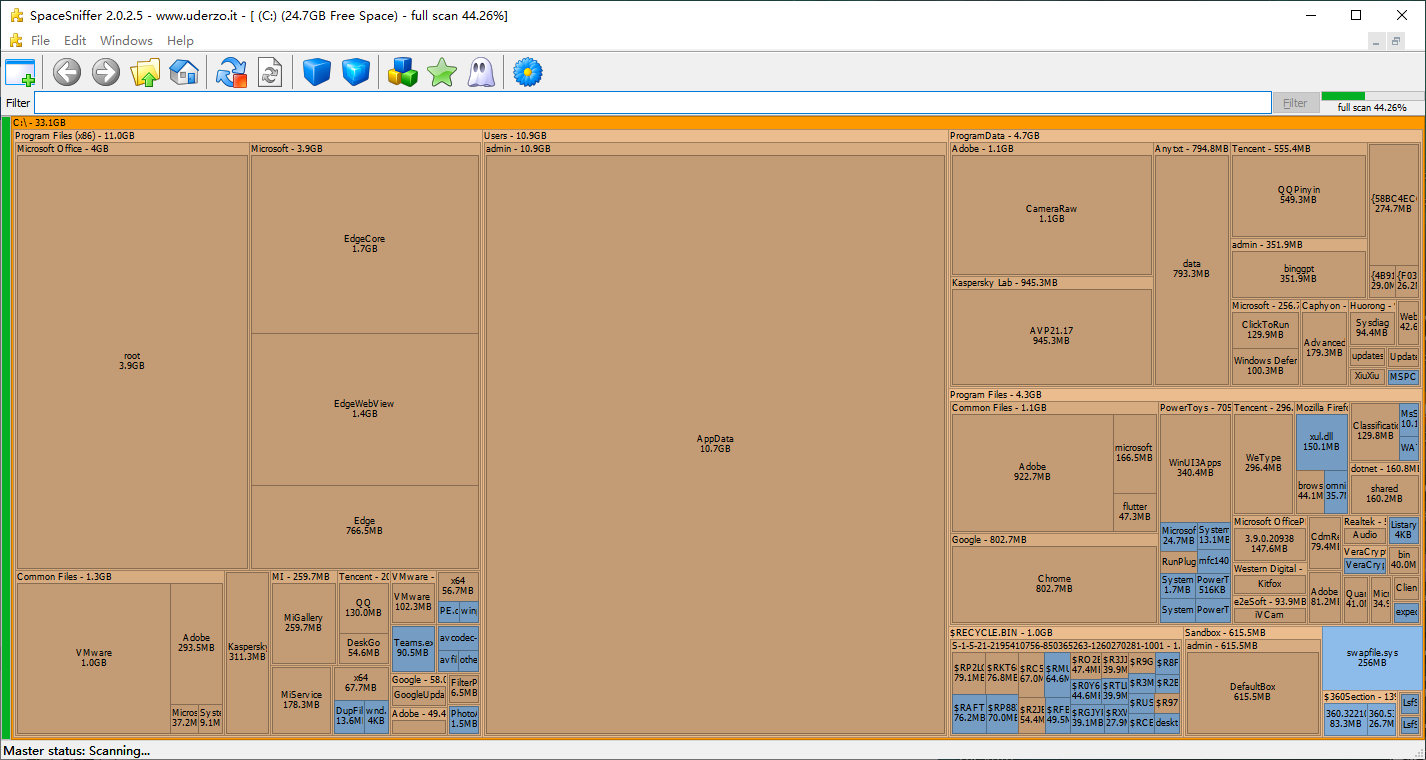Click the New View toolbar icon
This screenshot has height=760, width=1426.
pyautogui.click(x=20, y=72)
